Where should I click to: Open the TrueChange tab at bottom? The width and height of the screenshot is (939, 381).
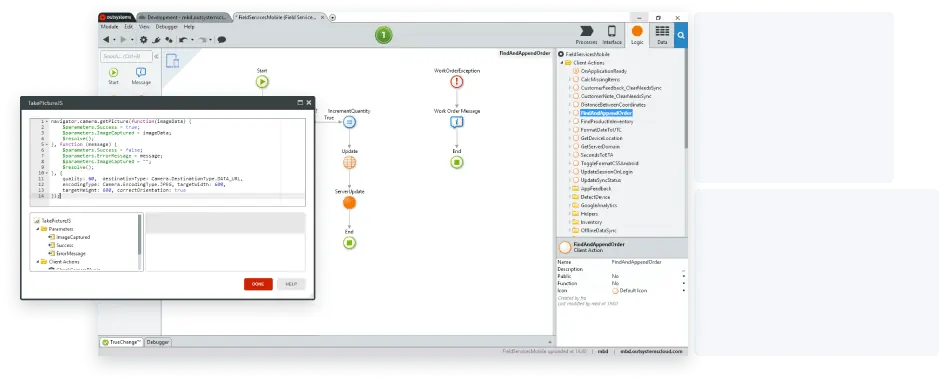122,342
